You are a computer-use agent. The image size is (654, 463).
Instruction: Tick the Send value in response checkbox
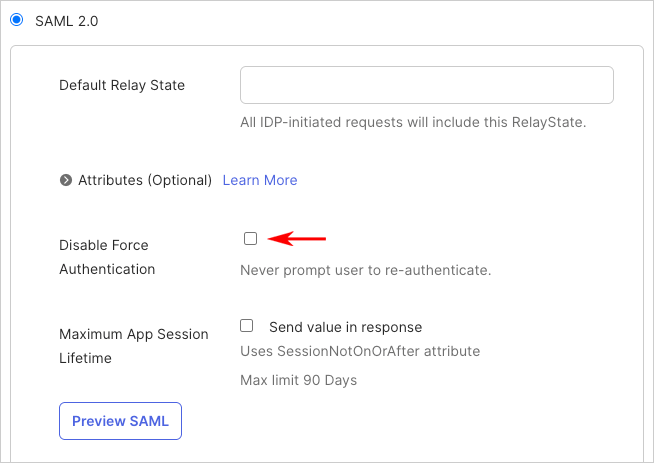tap(247, 326)
